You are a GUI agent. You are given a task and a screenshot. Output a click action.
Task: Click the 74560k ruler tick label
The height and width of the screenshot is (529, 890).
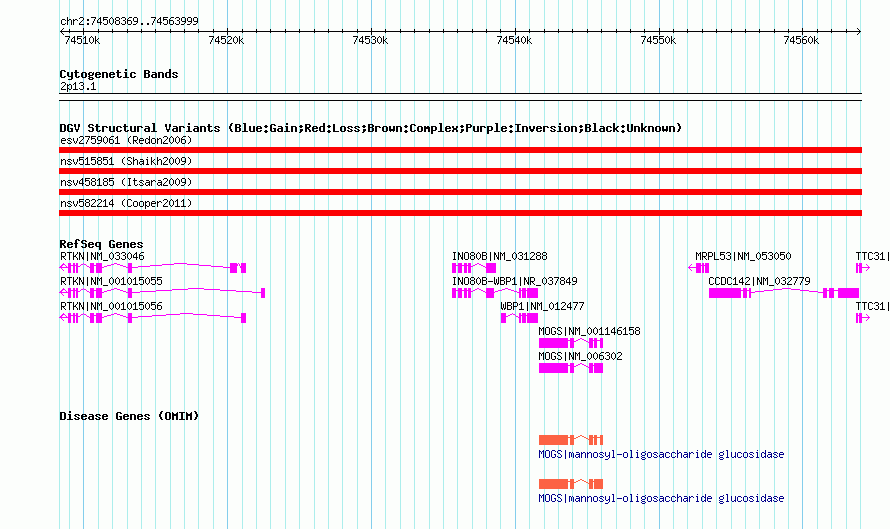coord(801,40)
